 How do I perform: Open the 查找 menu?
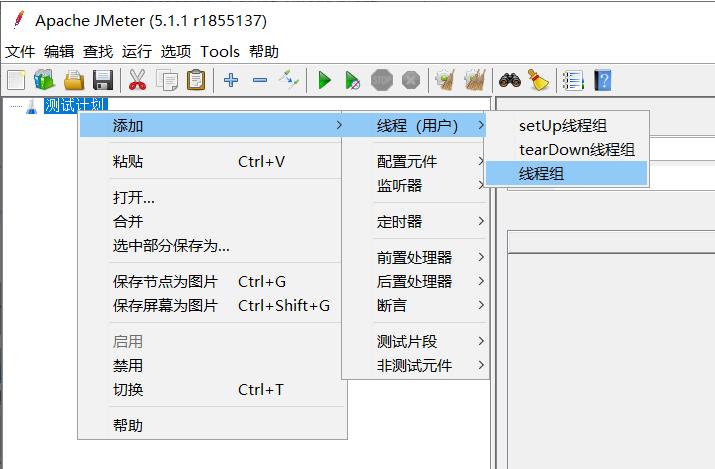98,52
